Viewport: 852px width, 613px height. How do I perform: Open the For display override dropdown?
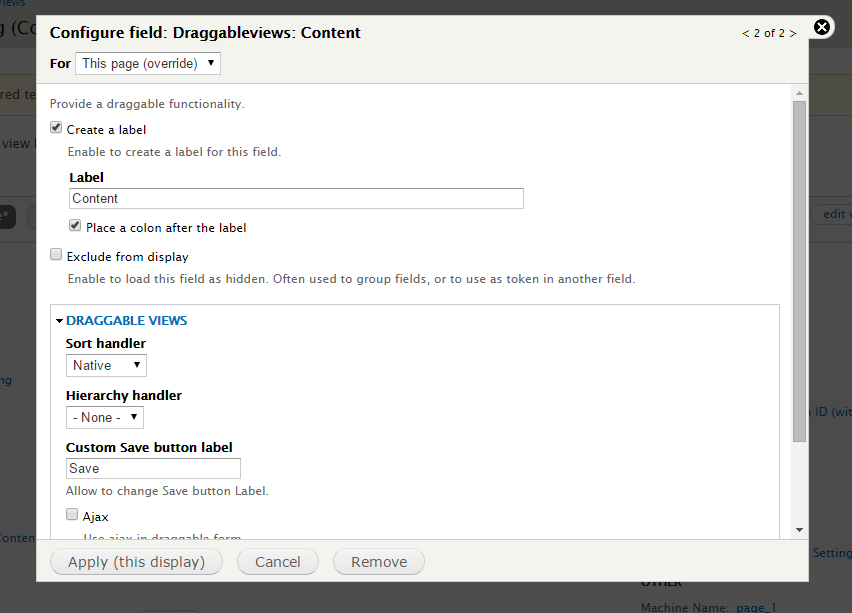(x=148, y=64)
